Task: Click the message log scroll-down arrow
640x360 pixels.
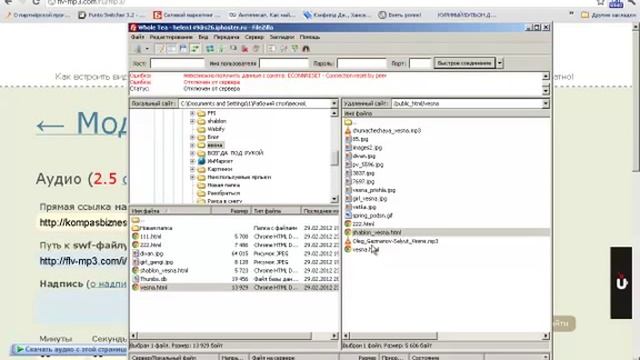Action: point(546,91)
